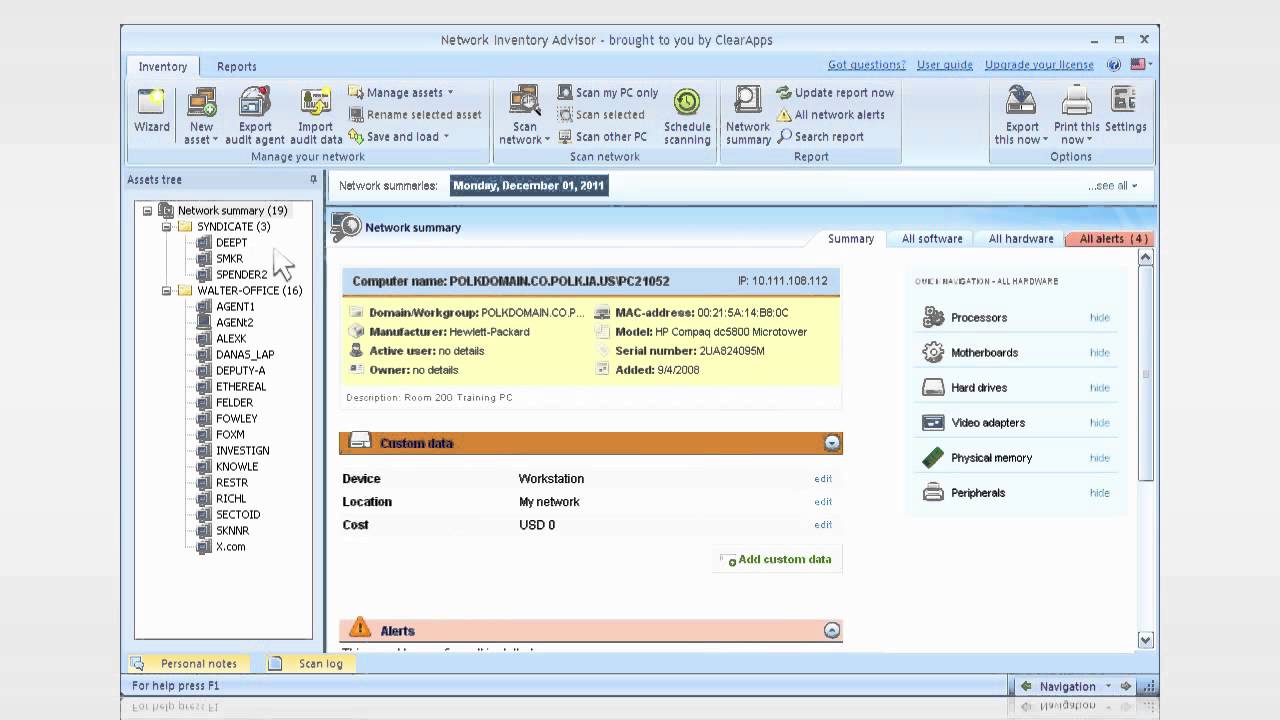Viewport: 1280px width, 720px height.
Task: Open Schedule scanning
Action: (x=687, y=116)
